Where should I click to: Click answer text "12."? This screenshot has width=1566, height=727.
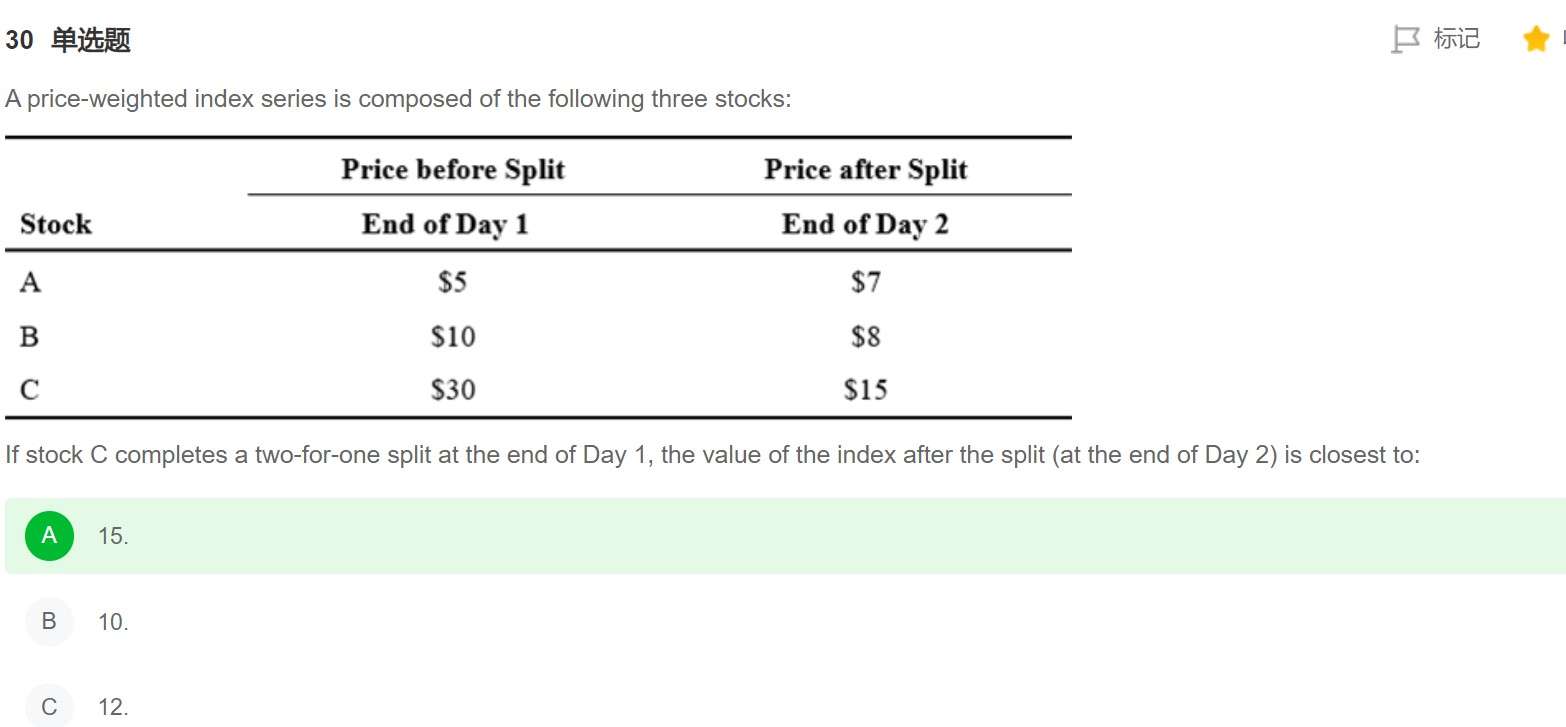tap(113, 708)
